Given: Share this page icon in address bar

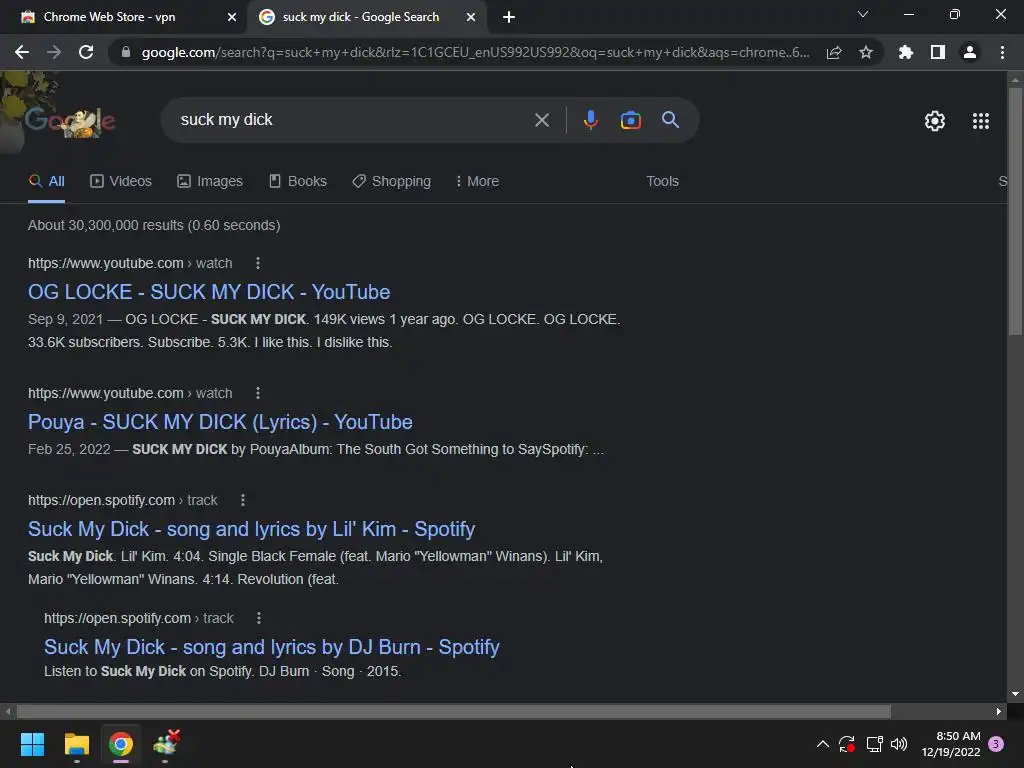Looking at the screenshot, I should [x=834, y=53].
